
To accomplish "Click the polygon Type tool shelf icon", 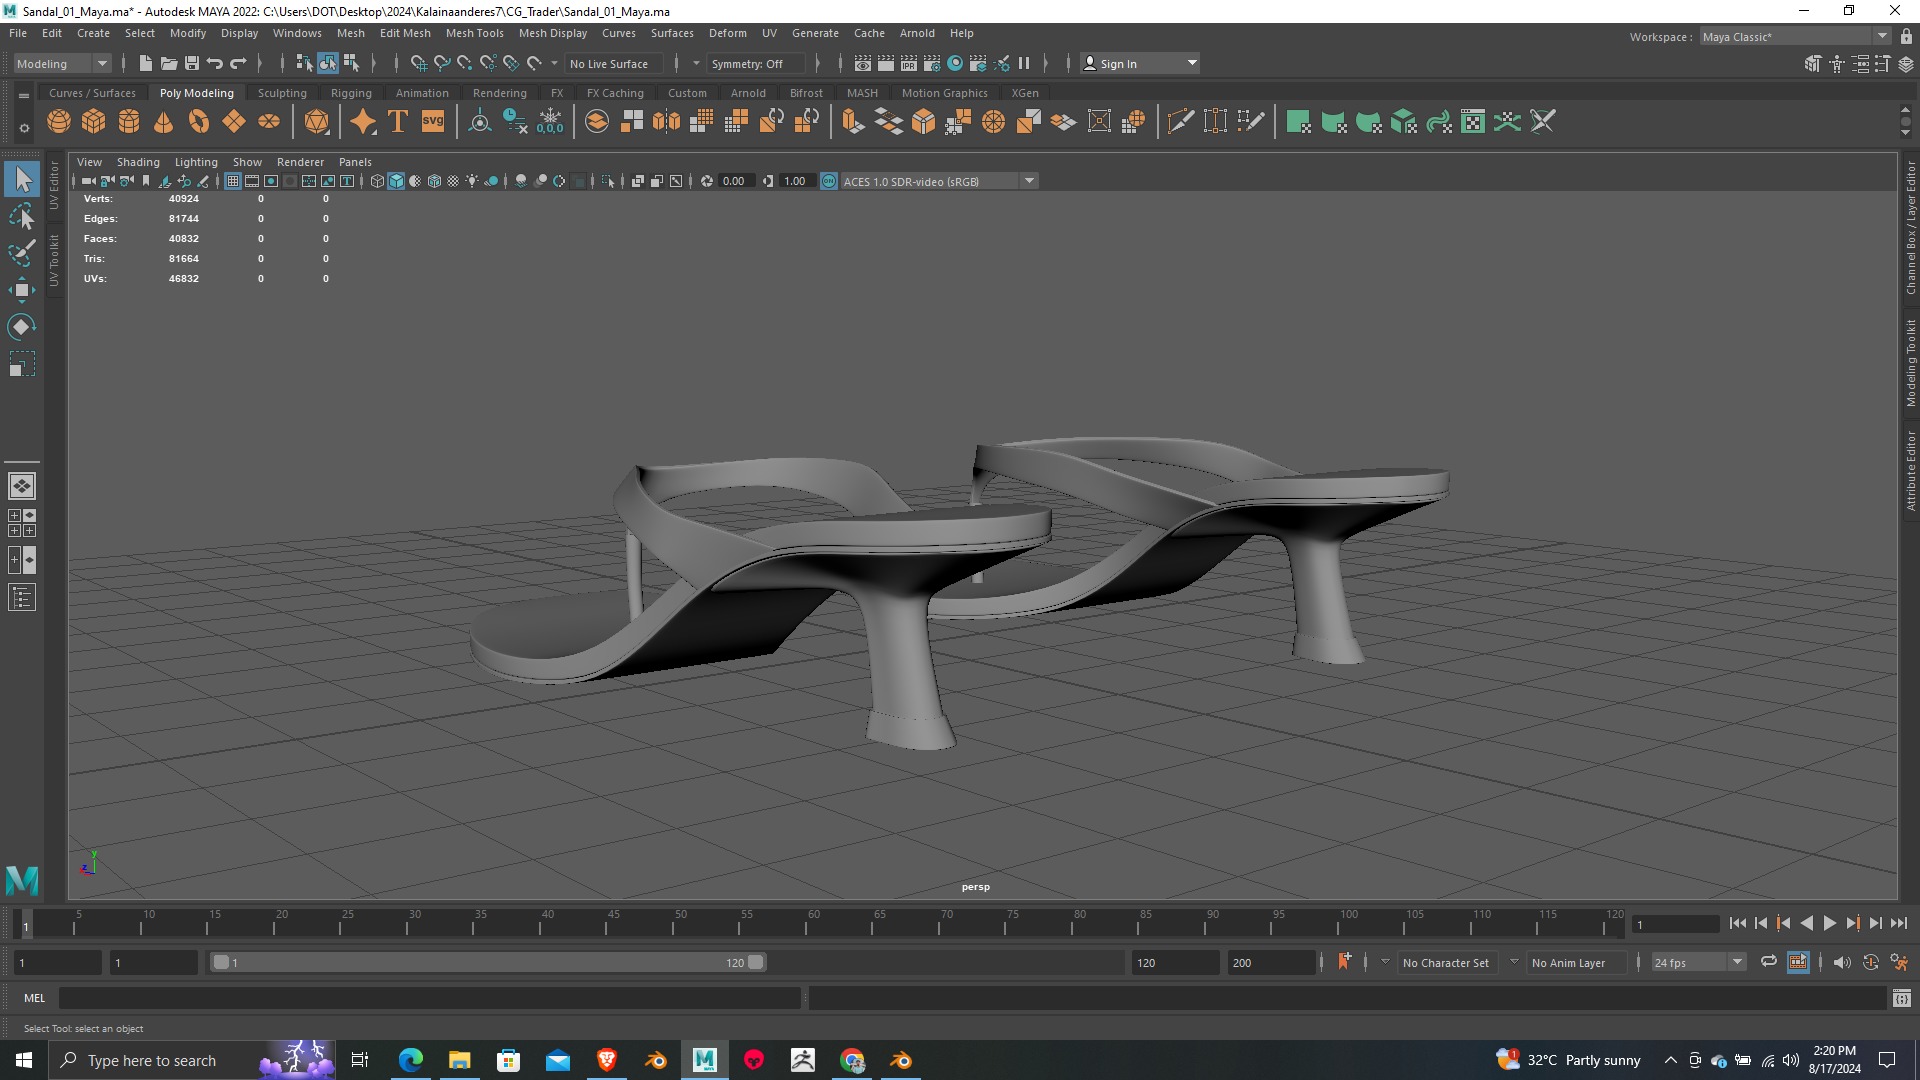I will [x=398, y=122].
